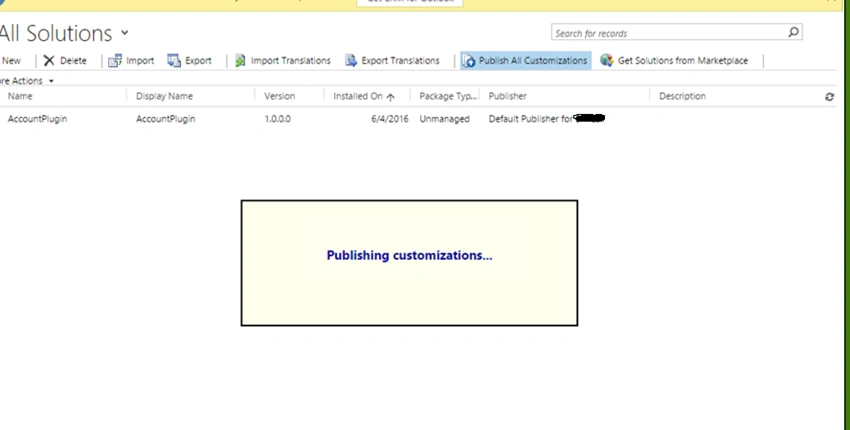
Task: Sort by the Name column header
Action: click(x=20, y=96)
